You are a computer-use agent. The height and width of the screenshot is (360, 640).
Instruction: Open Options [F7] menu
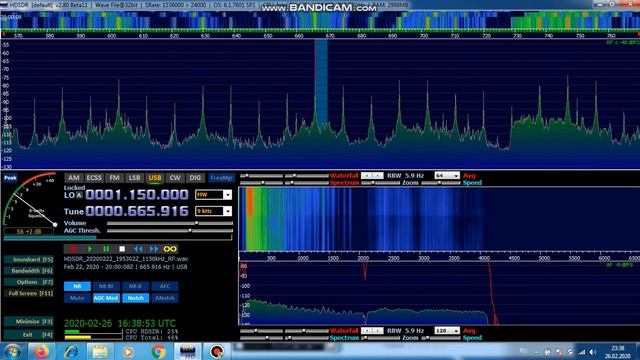coord(29,282)
